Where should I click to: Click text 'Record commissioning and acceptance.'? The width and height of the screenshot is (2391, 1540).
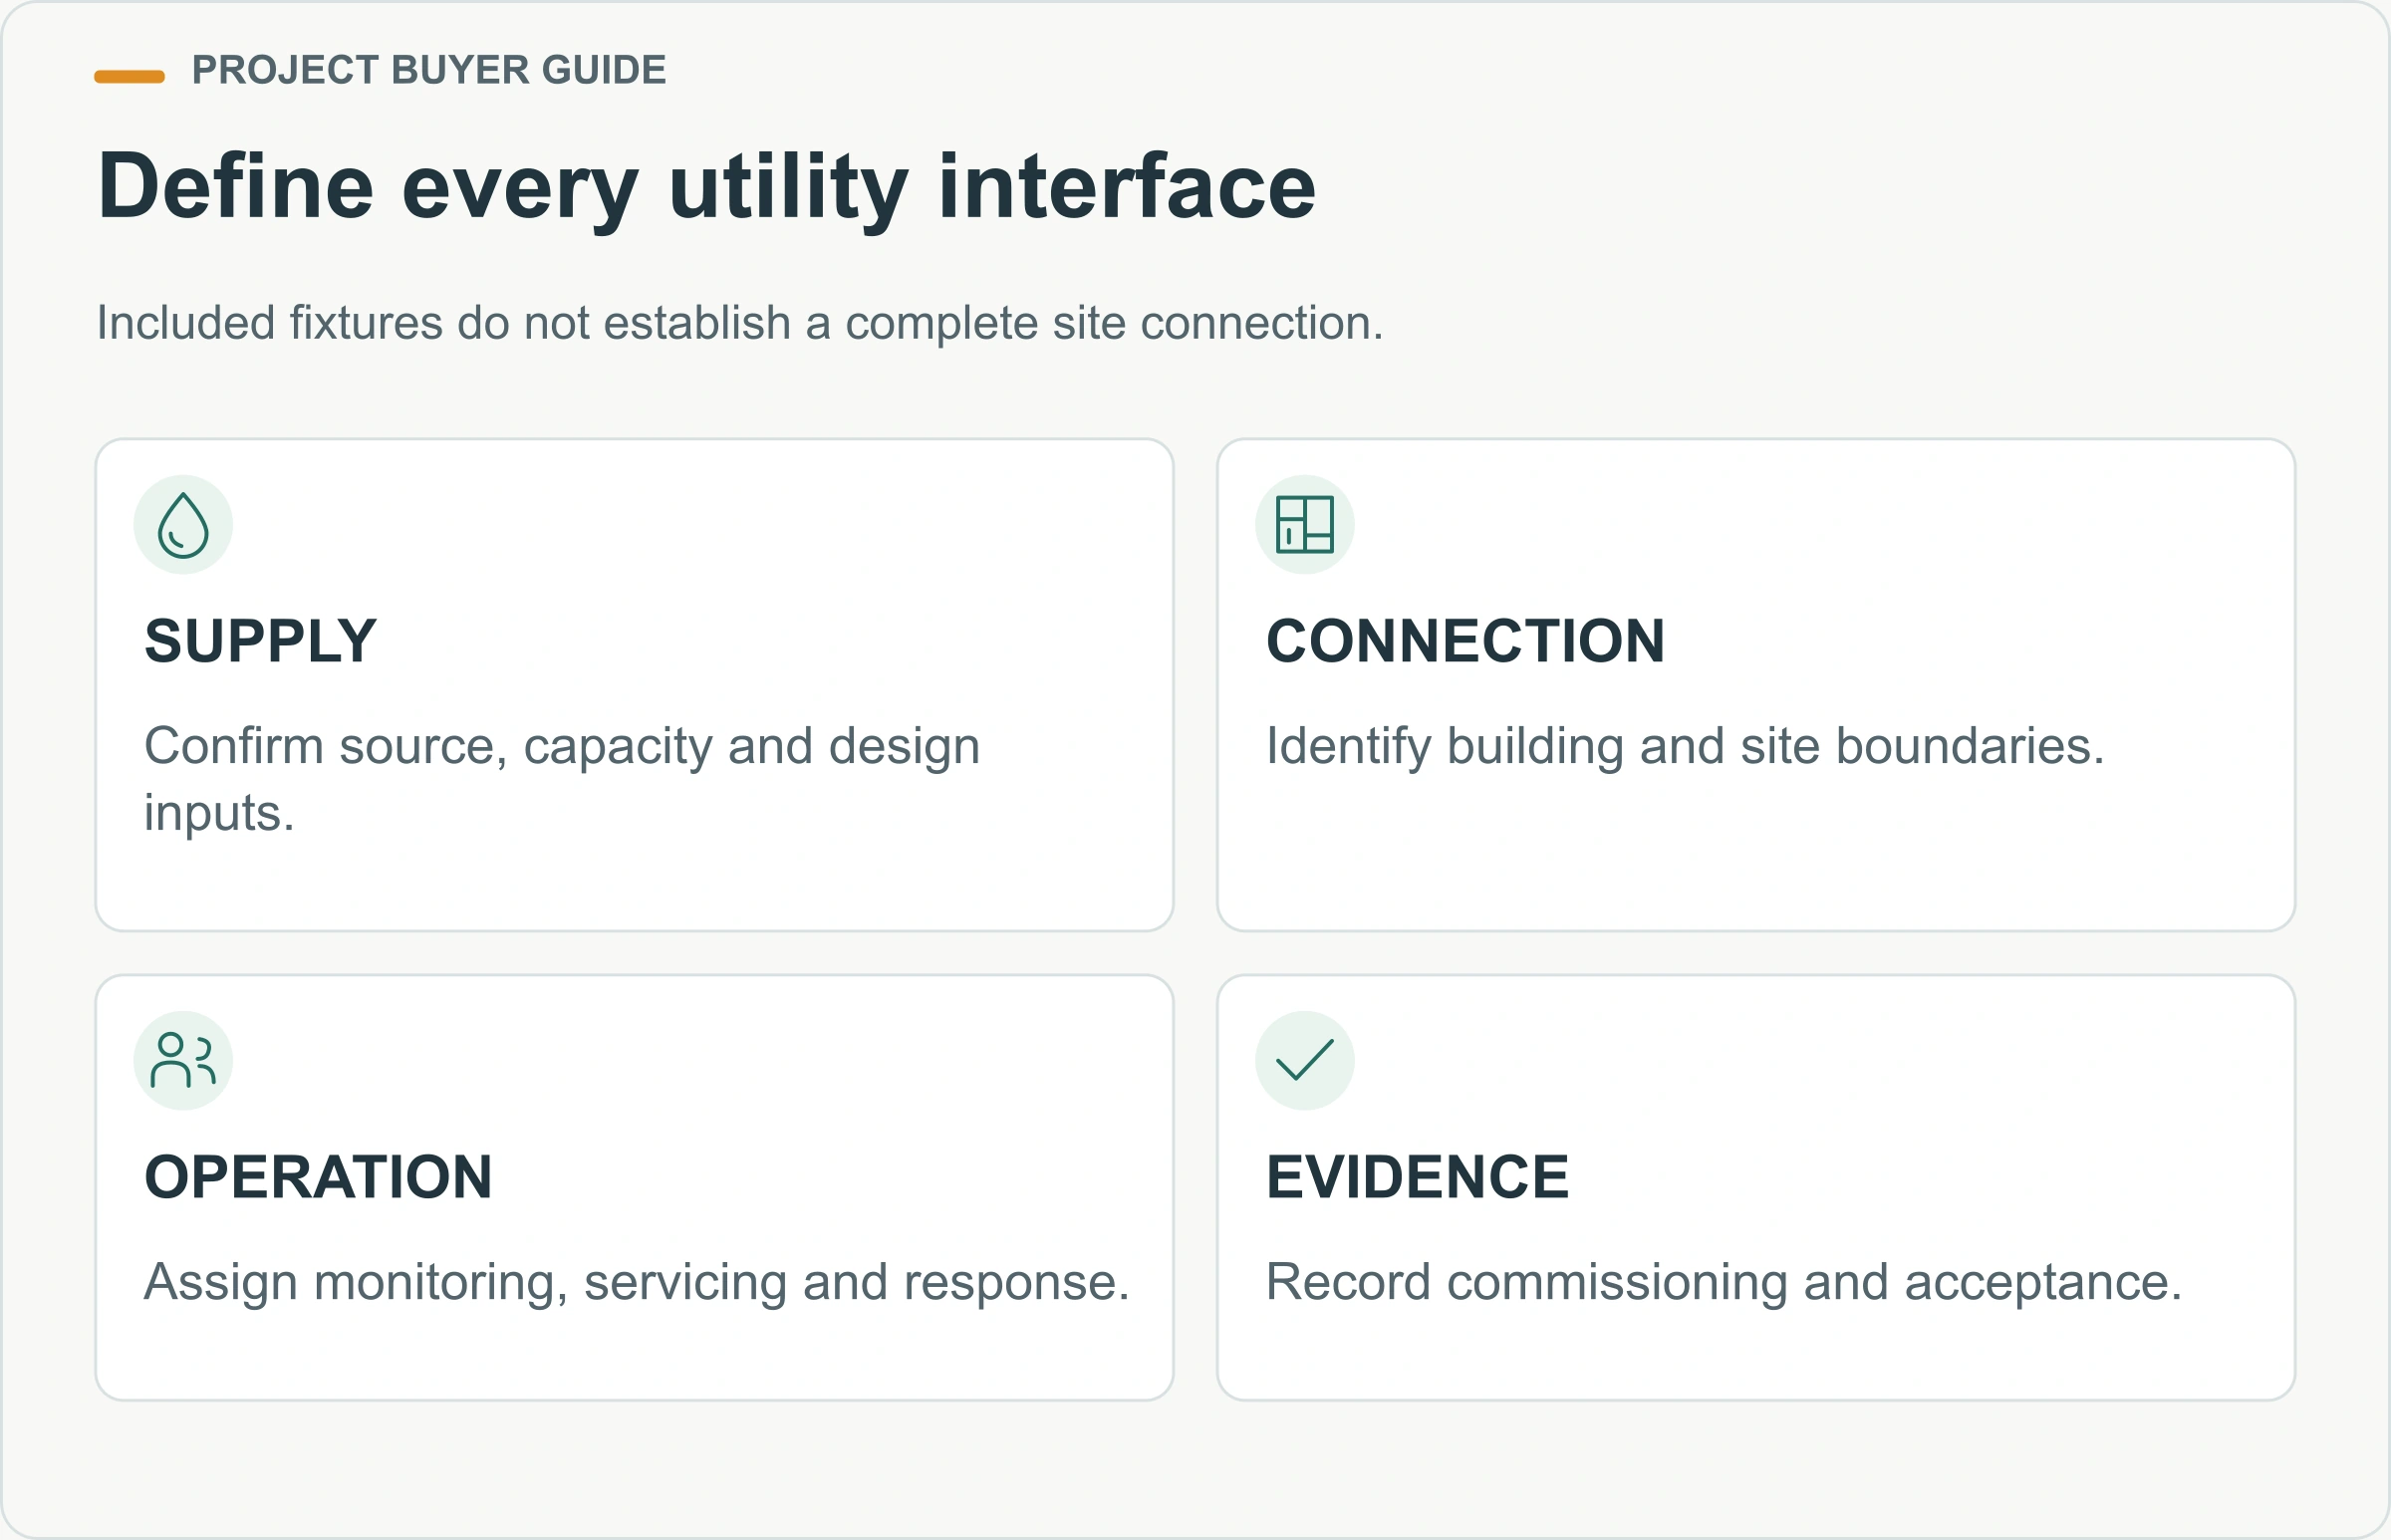point(1724,1283)
